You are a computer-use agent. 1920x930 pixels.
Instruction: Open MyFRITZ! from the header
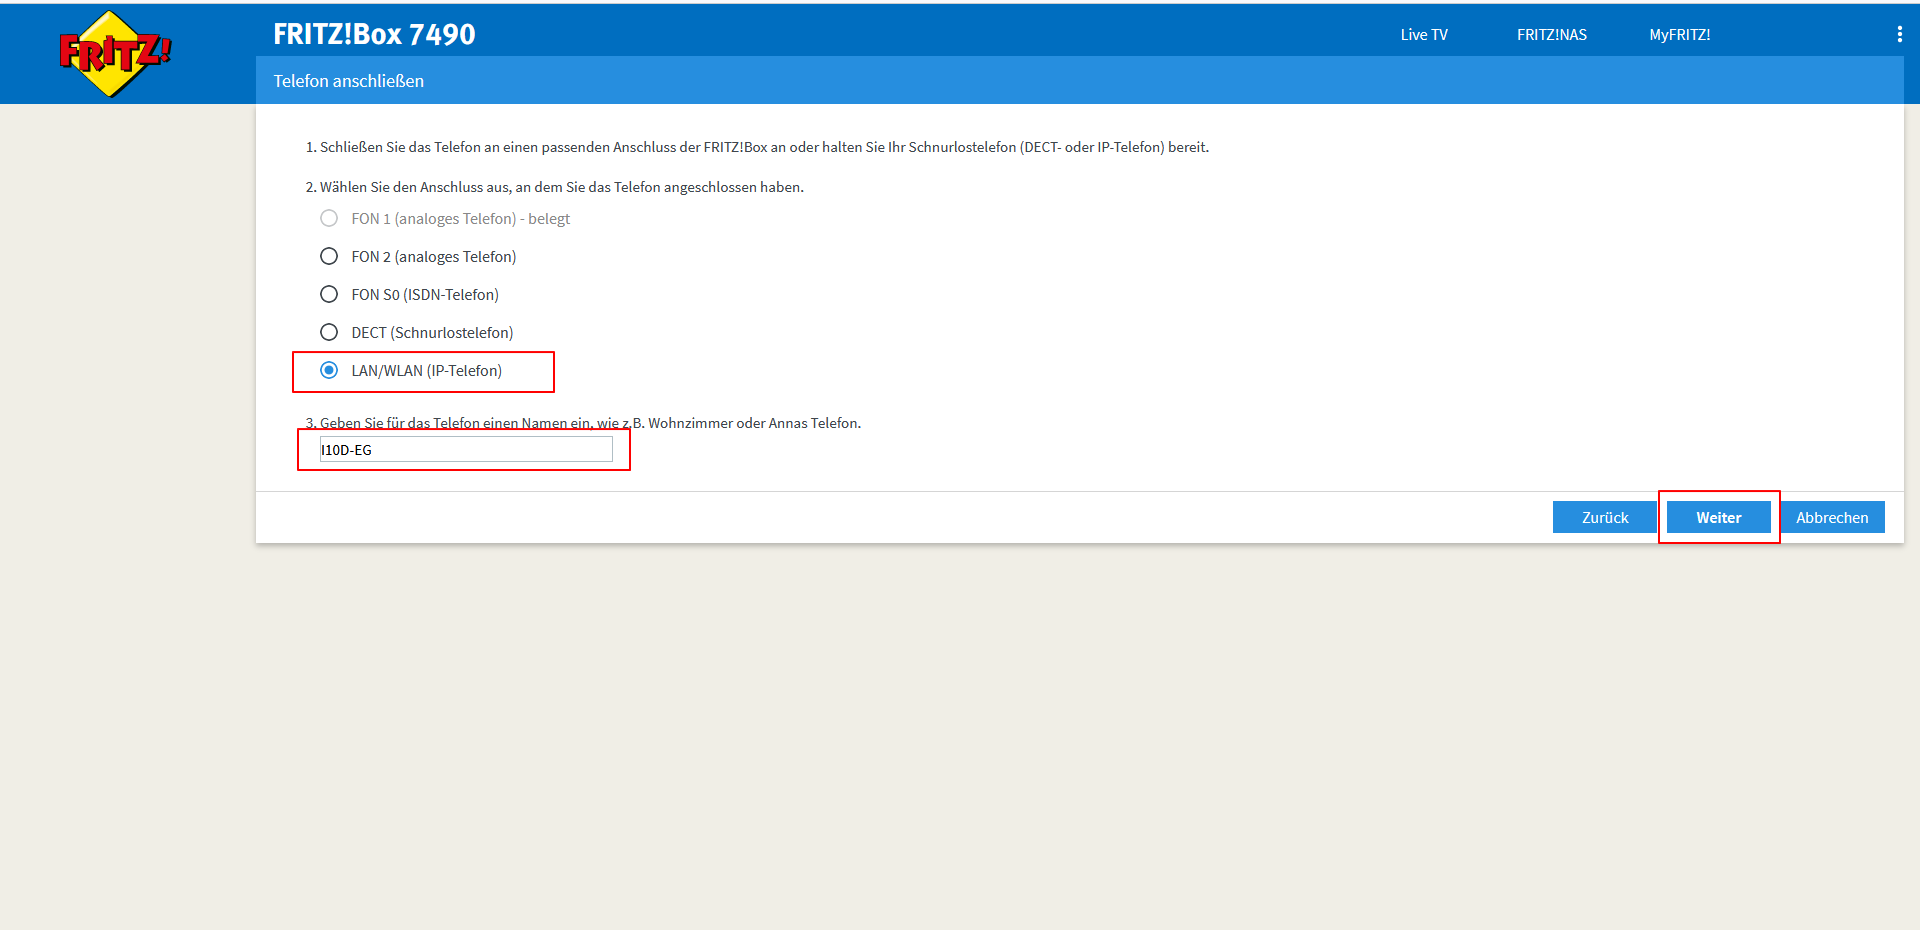coord(1680,34)
